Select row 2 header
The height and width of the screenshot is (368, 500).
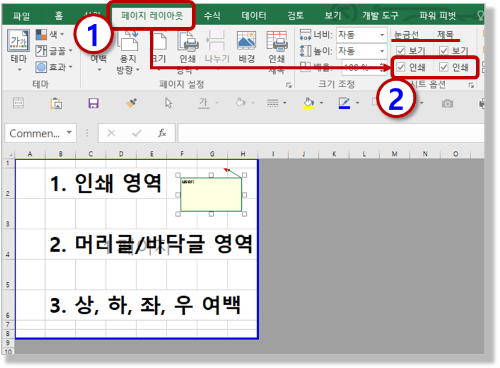(8, 184)
